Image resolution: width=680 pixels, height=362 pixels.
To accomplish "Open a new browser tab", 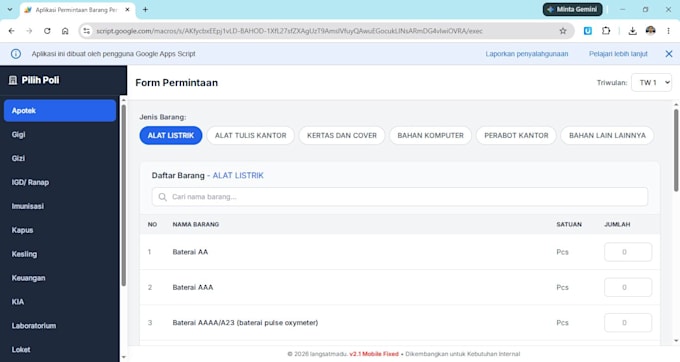I will [x=145, y=9].
